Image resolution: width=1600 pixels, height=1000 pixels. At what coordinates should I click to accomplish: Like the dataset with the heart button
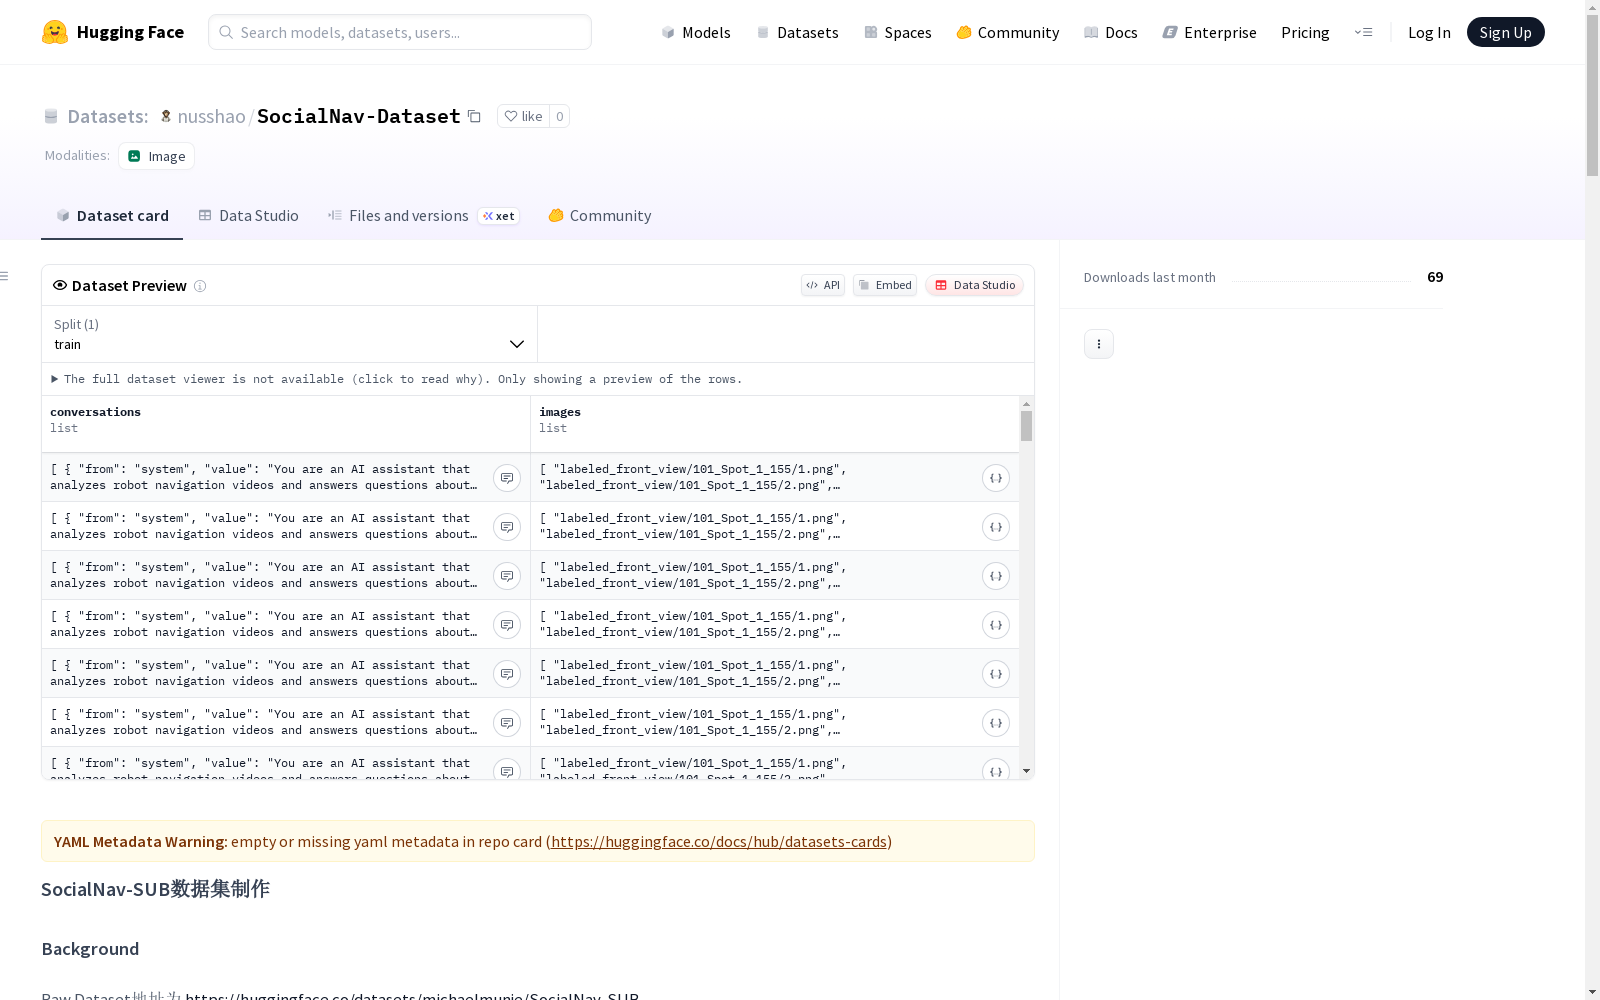tap(523, 116)
